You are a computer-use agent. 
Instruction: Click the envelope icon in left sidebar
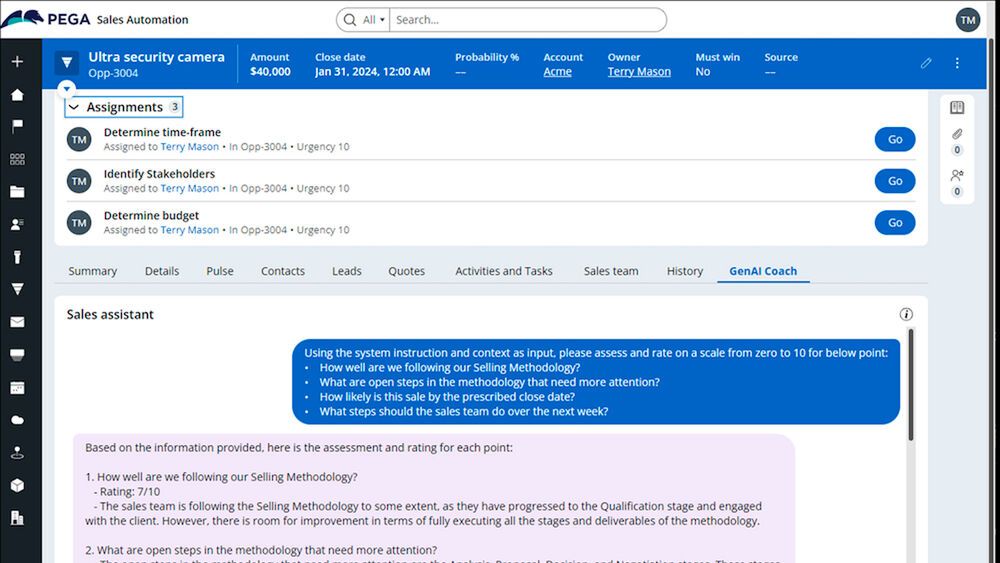[x=17, y=322]
